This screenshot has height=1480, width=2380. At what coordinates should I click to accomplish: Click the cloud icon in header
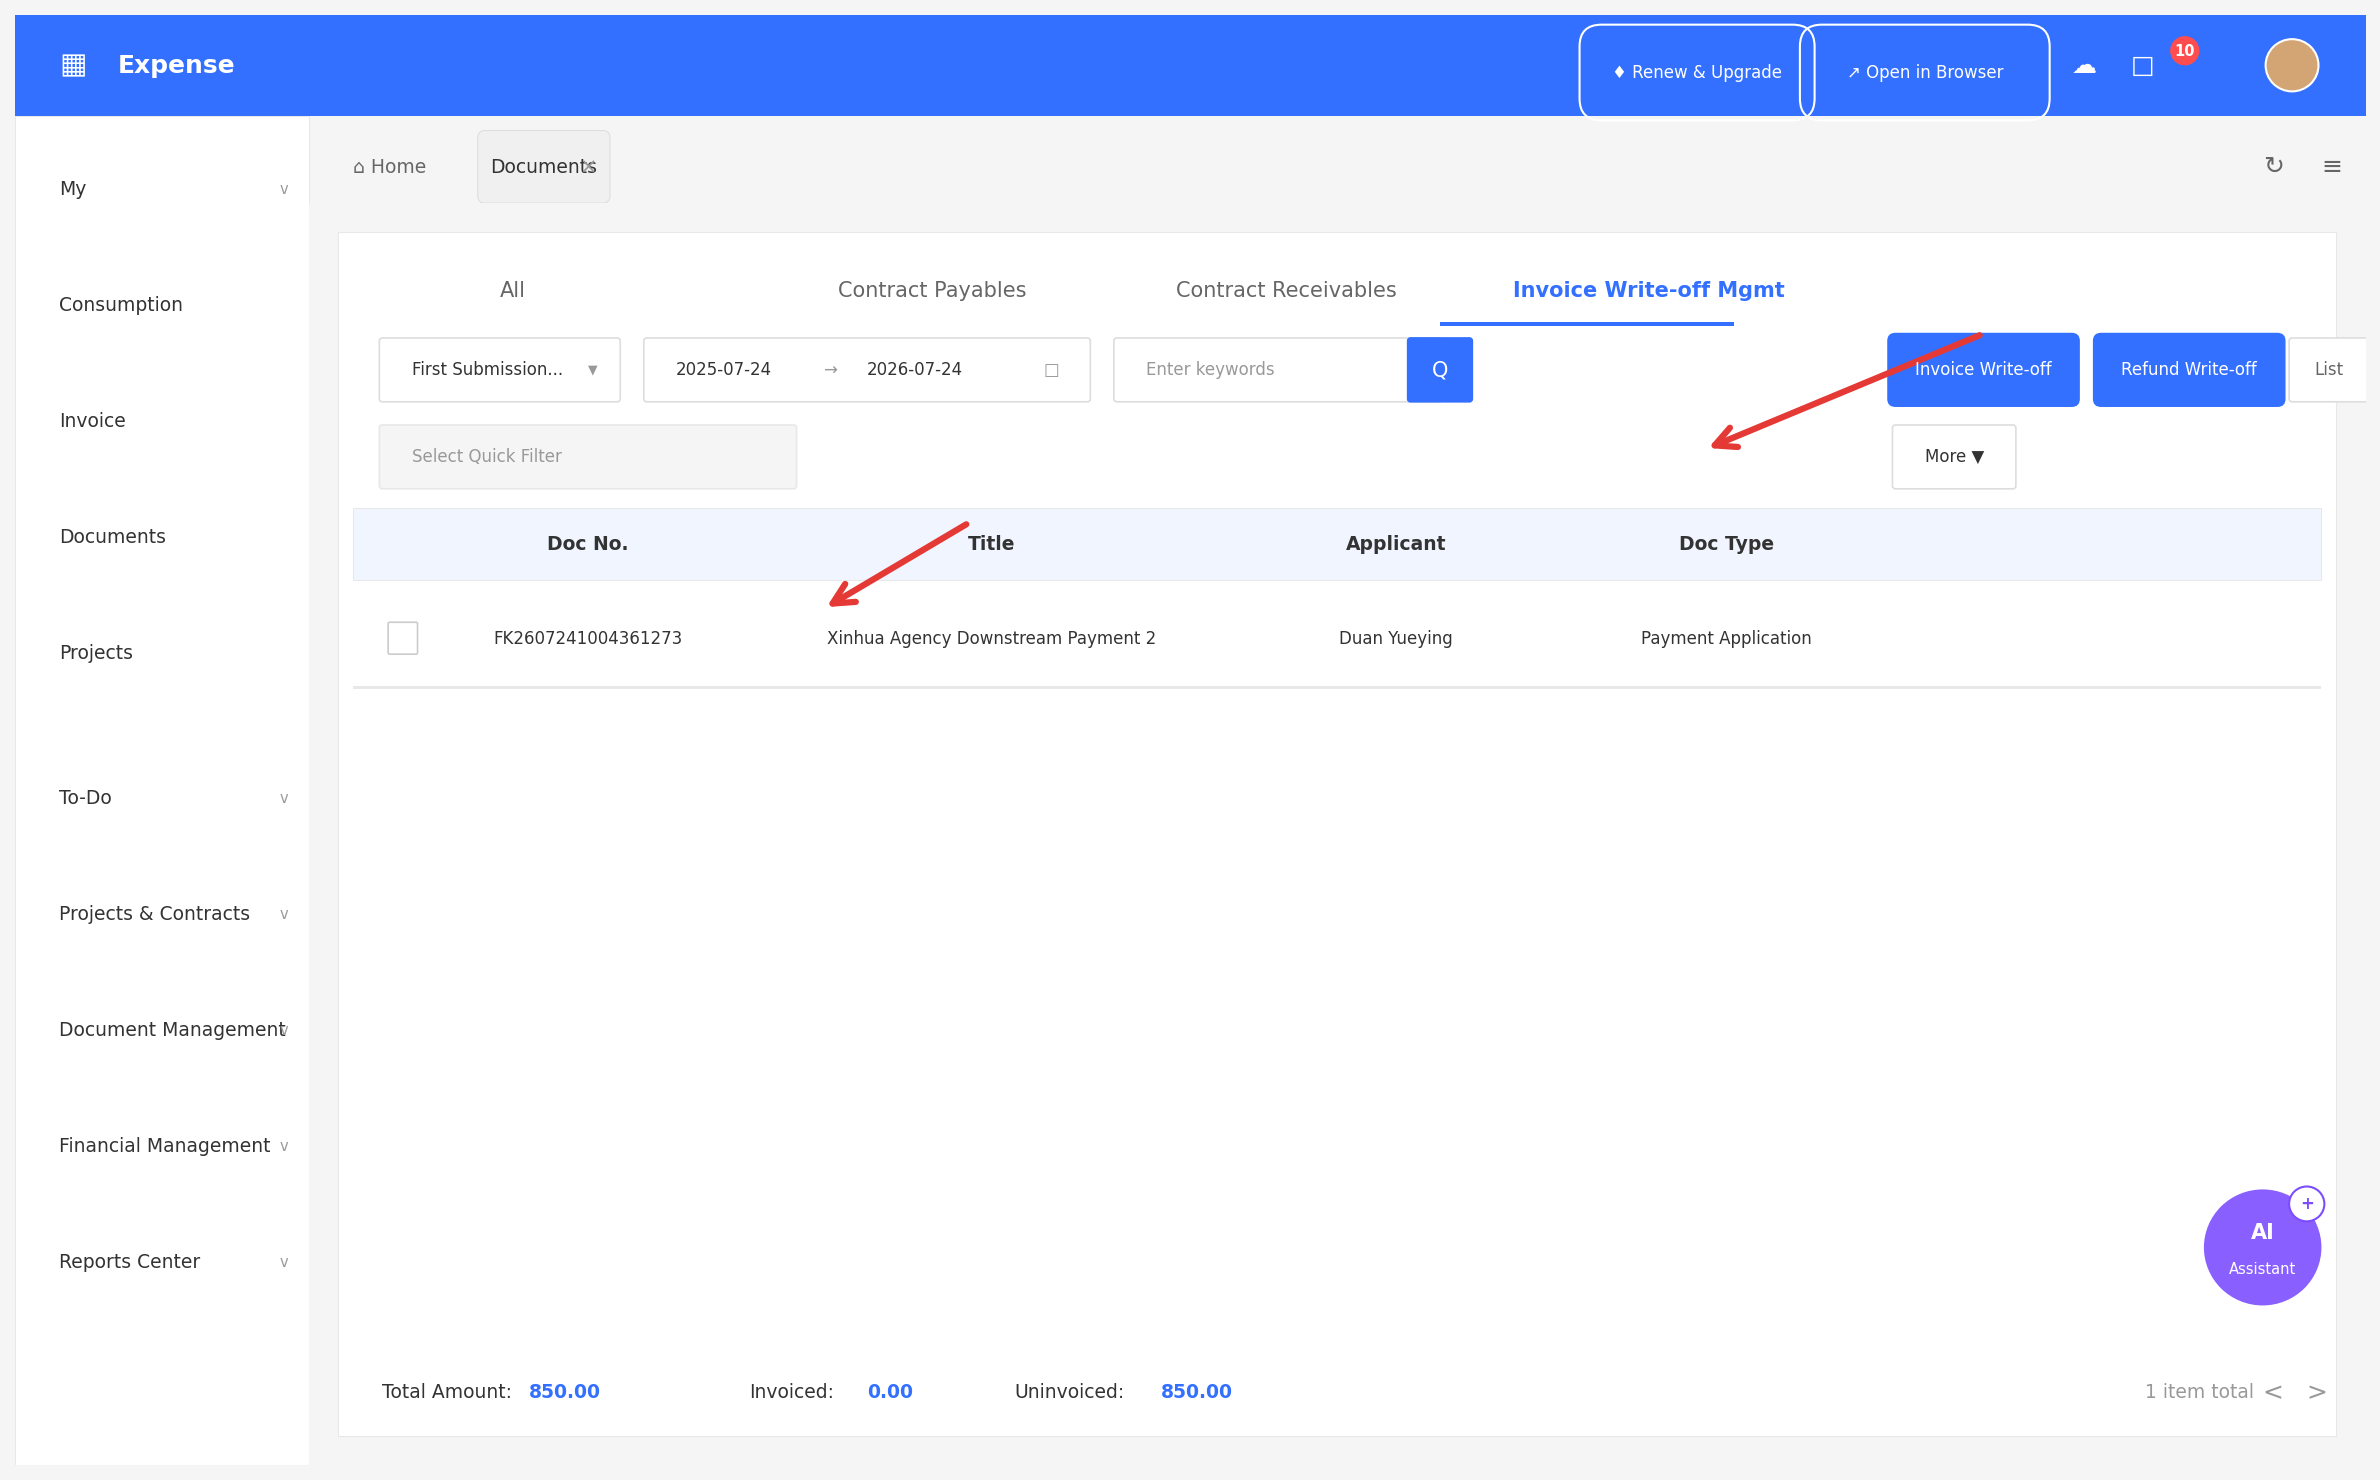[2084, 67]
